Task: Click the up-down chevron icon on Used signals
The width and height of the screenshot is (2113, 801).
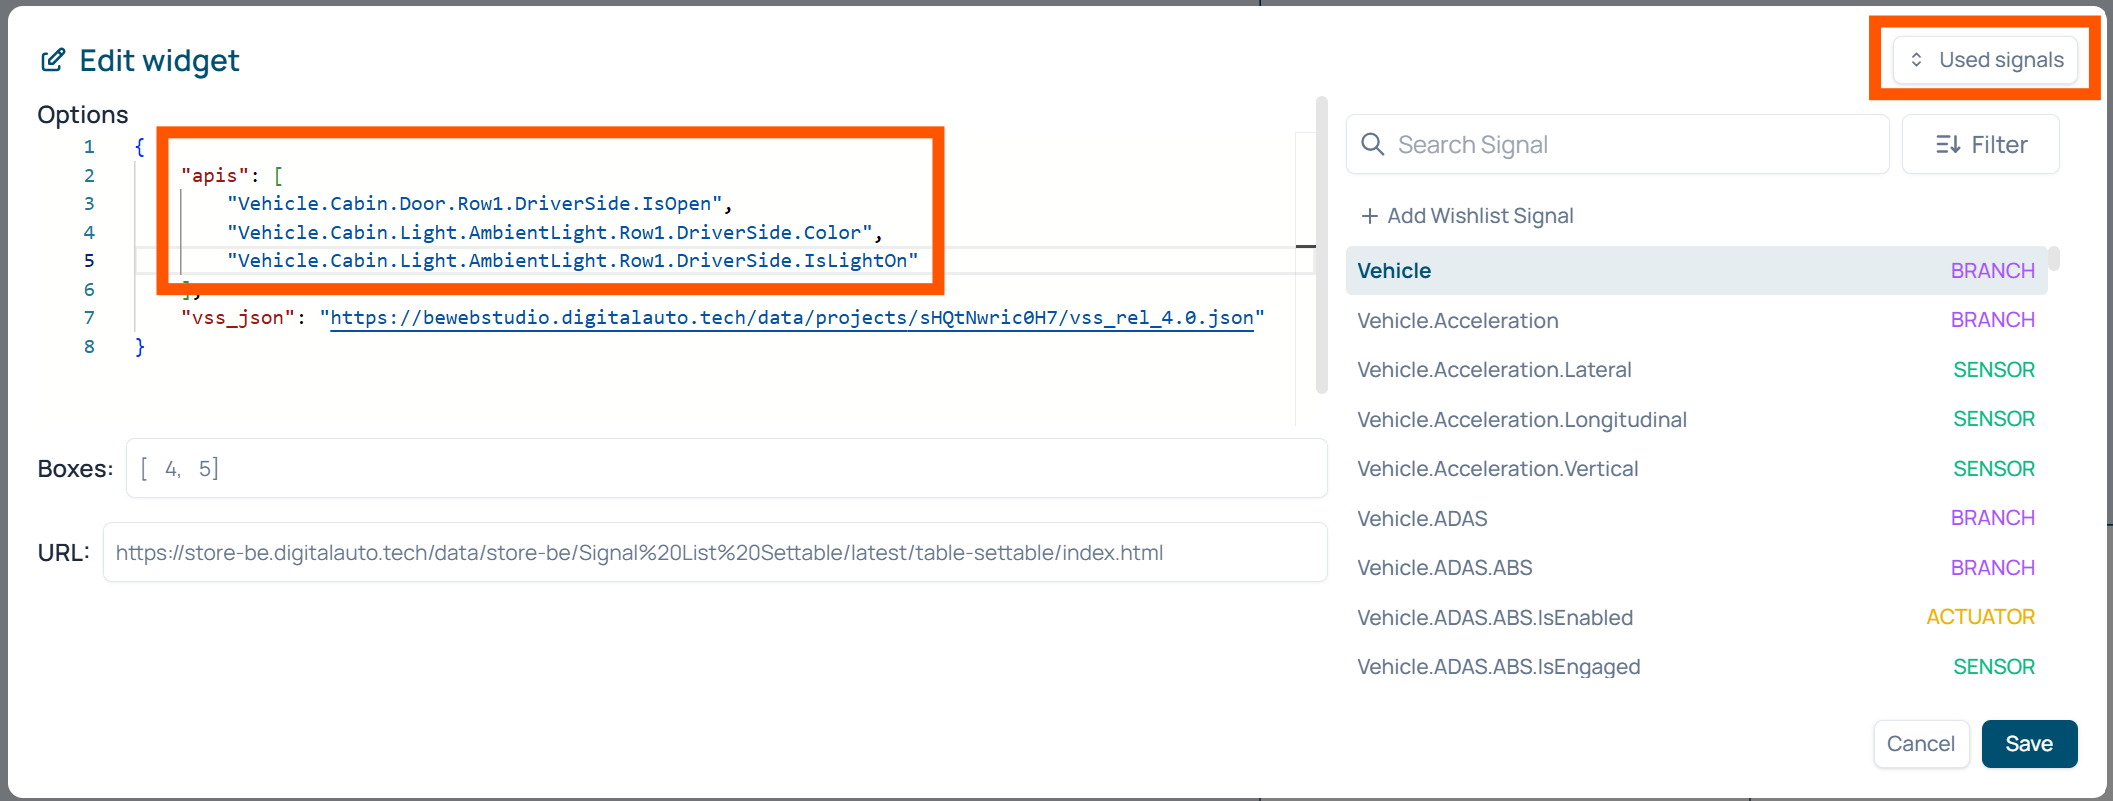Action: 1916,60
